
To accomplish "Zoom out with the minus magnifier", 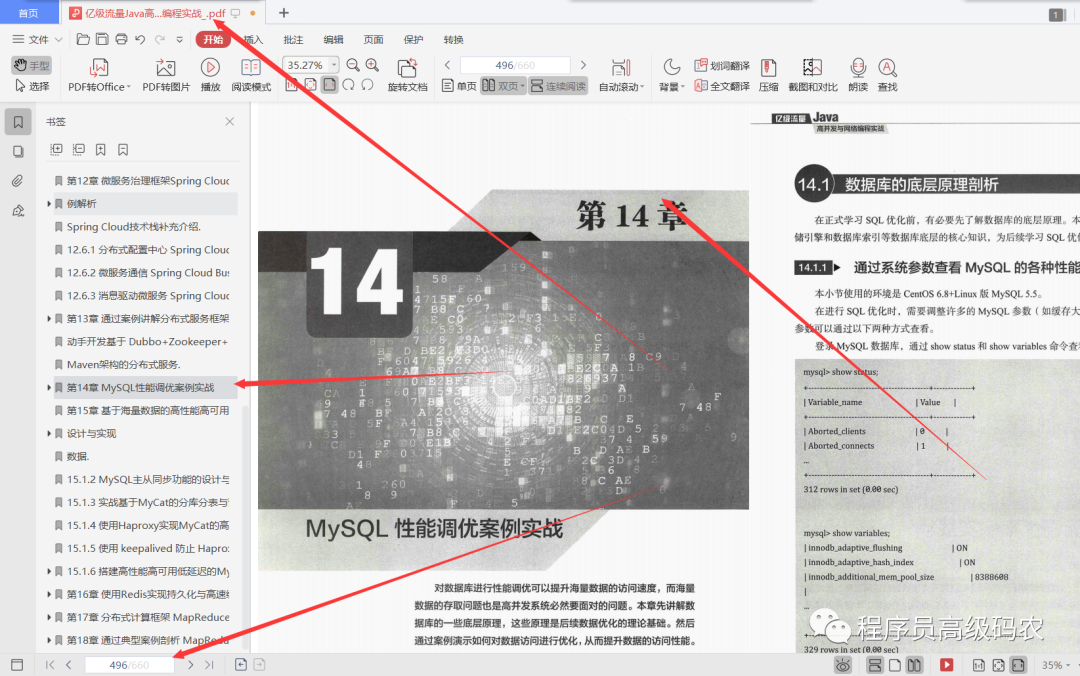I will [x=353, y=65].
